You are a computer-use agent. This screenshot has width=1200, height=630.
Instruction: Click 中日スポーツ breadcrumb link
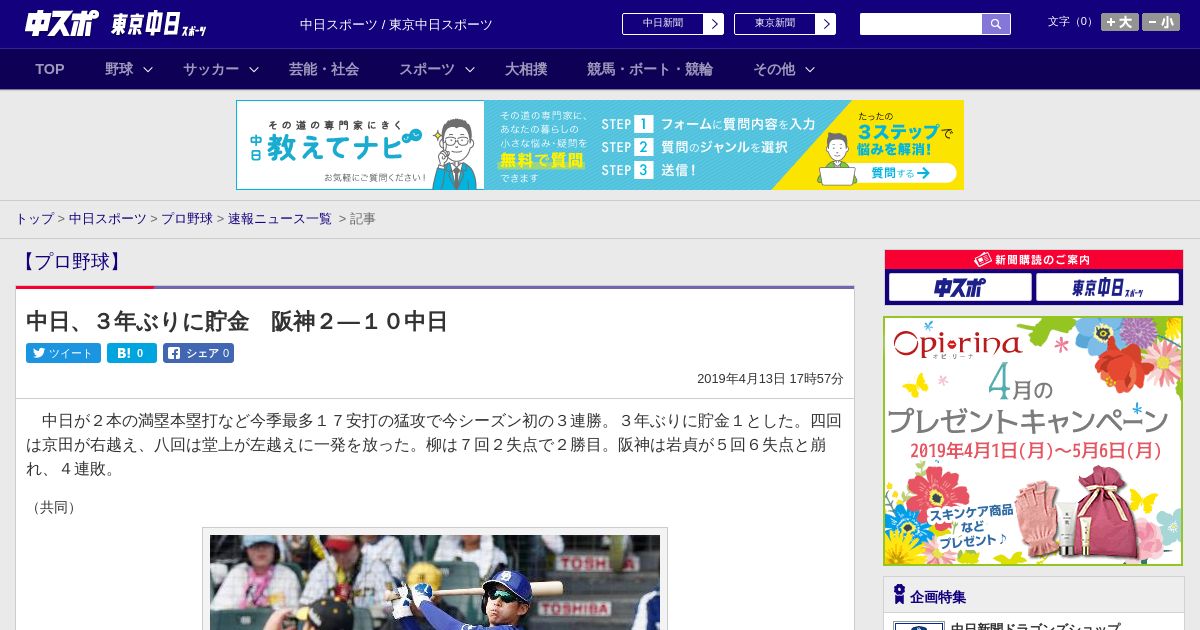pos(108,218)
